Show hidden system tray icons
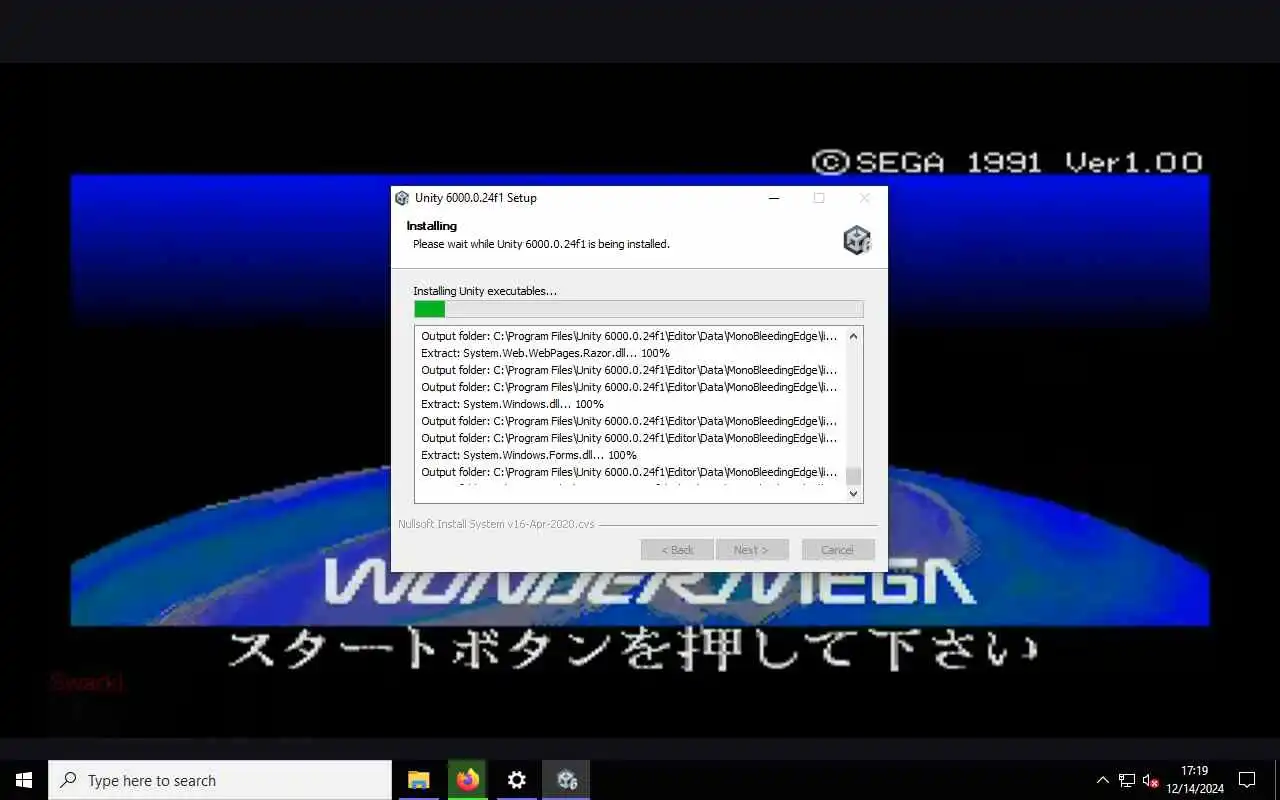Screen dimensions: 1280x800 click(1102, 780)
